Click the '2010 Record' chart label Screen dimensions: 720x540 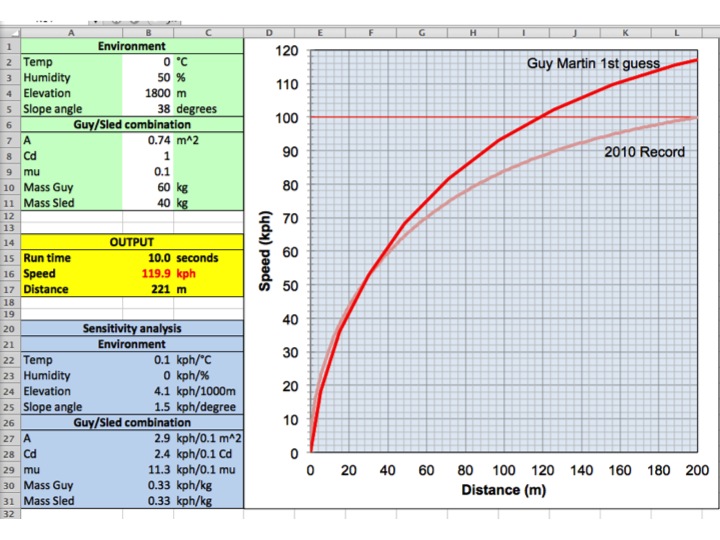(644, 152)
